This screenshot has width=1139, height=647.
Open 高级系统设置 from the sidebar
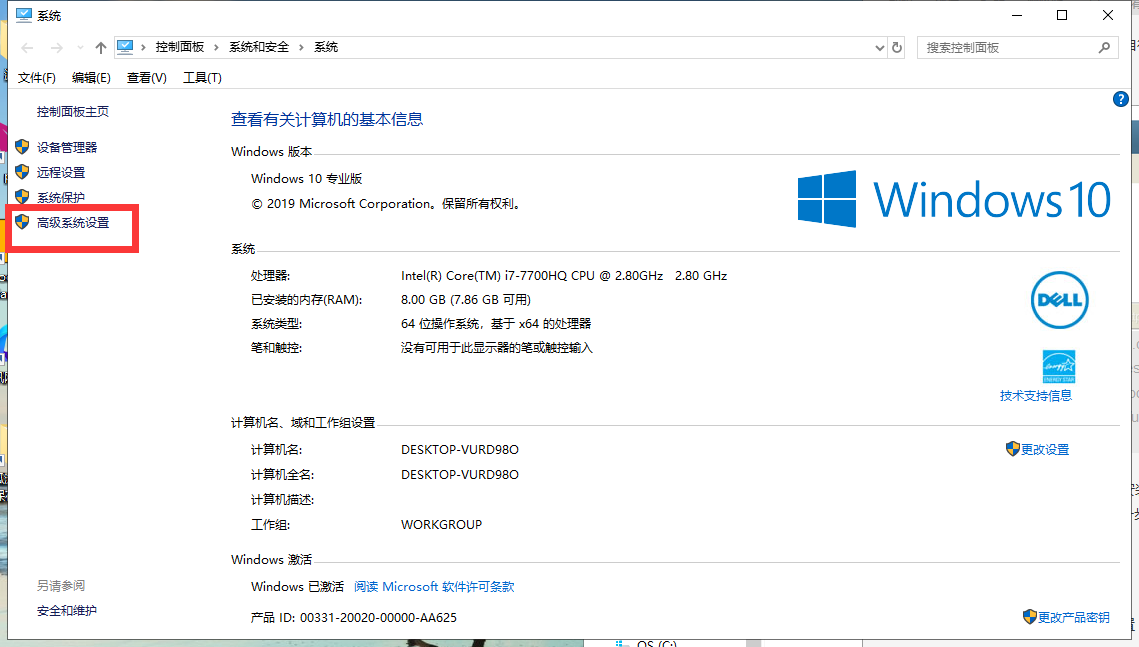(x=73, y=221)
